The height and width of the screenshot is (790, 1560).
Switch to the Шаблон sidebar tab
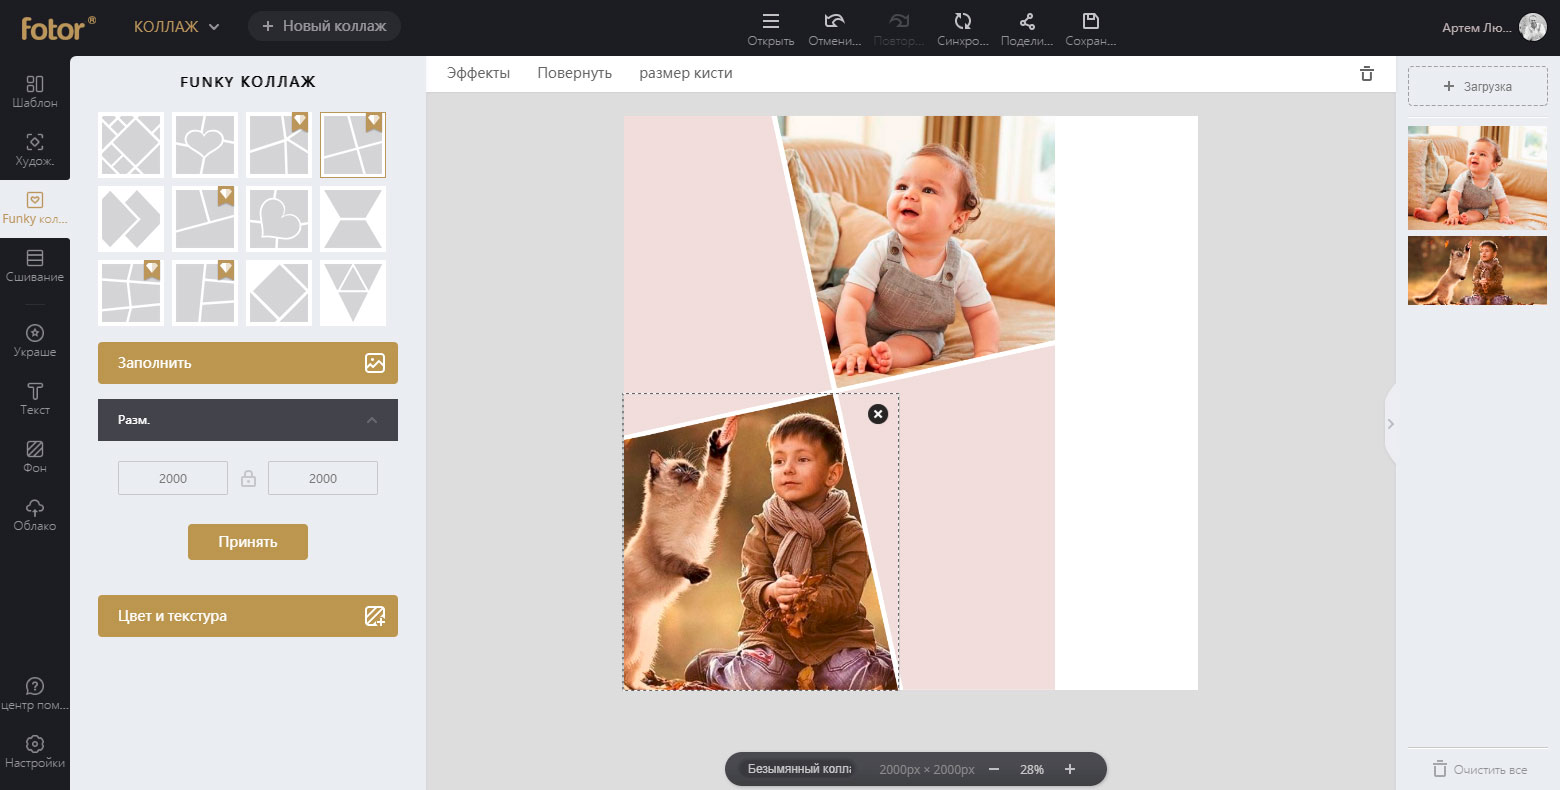(35, 91)
